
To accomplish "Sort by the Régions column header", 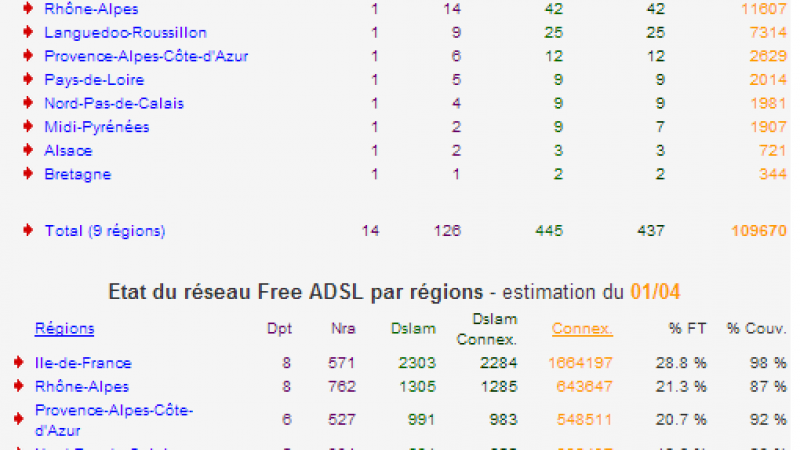I will click(x=65, y=329).
